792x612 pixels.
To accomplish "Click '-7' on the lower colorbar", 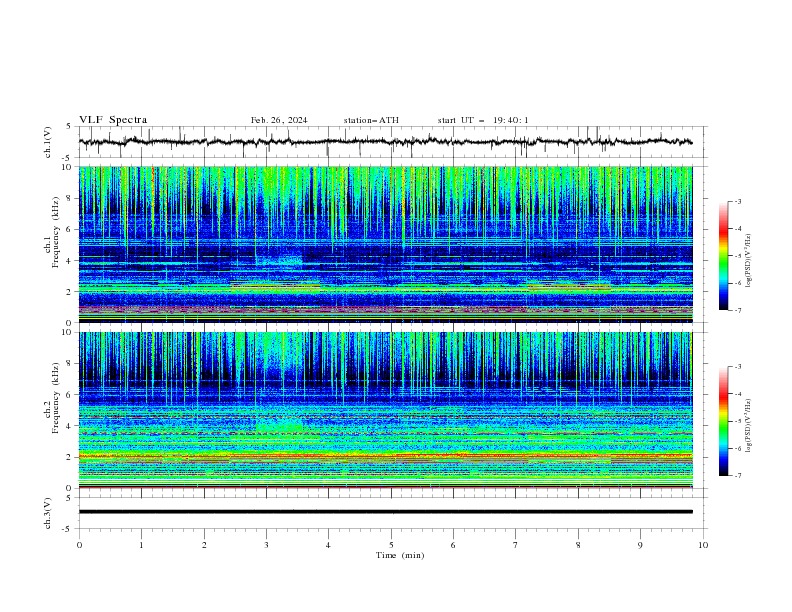I will [738, 475].
